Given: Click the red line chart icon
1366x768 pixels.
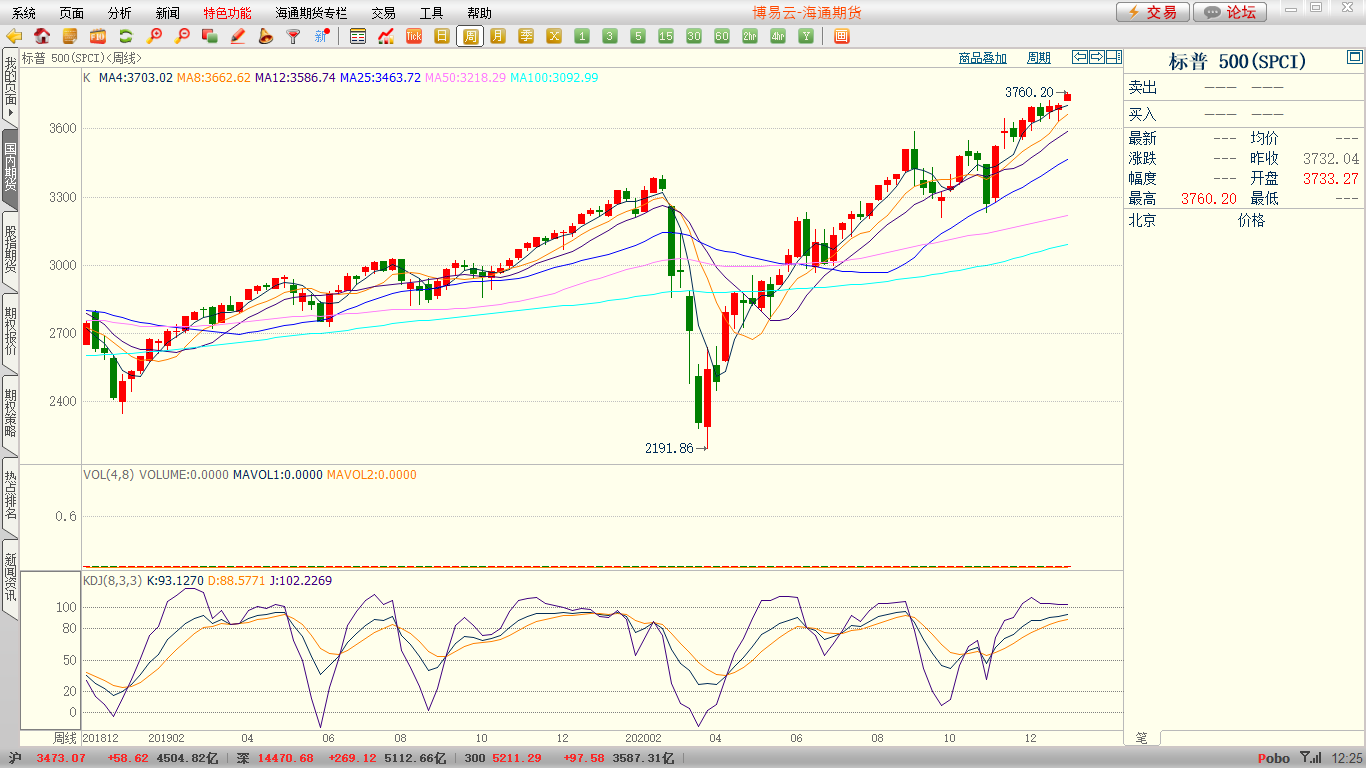Looking at the screenshot, I should (386, 36).
